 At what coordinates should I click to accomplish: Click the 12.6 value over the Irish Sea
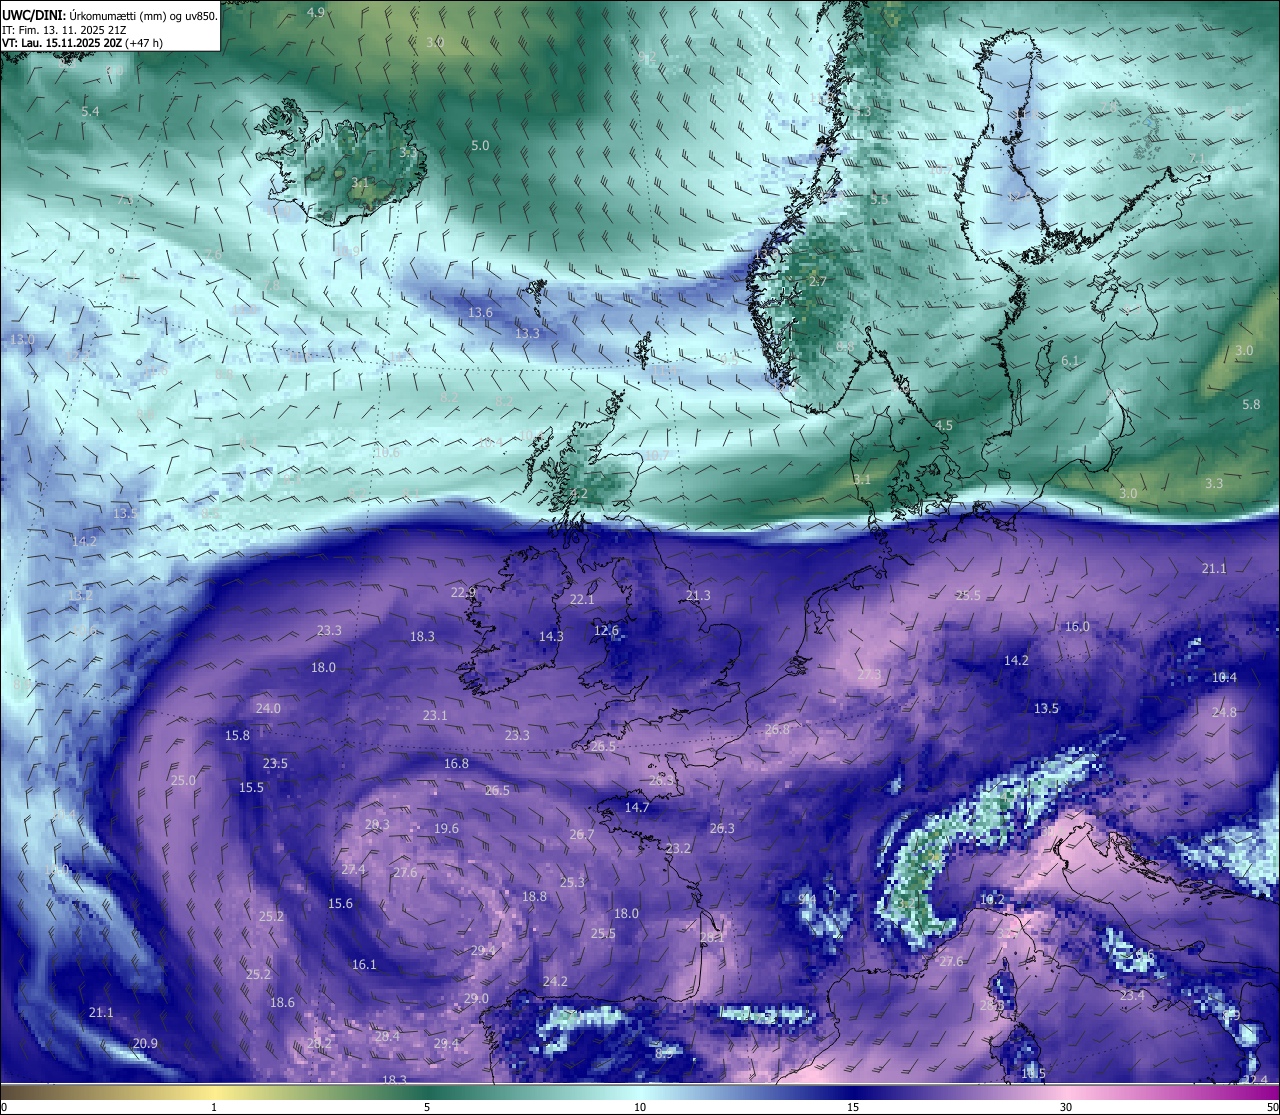coord(606,630)
